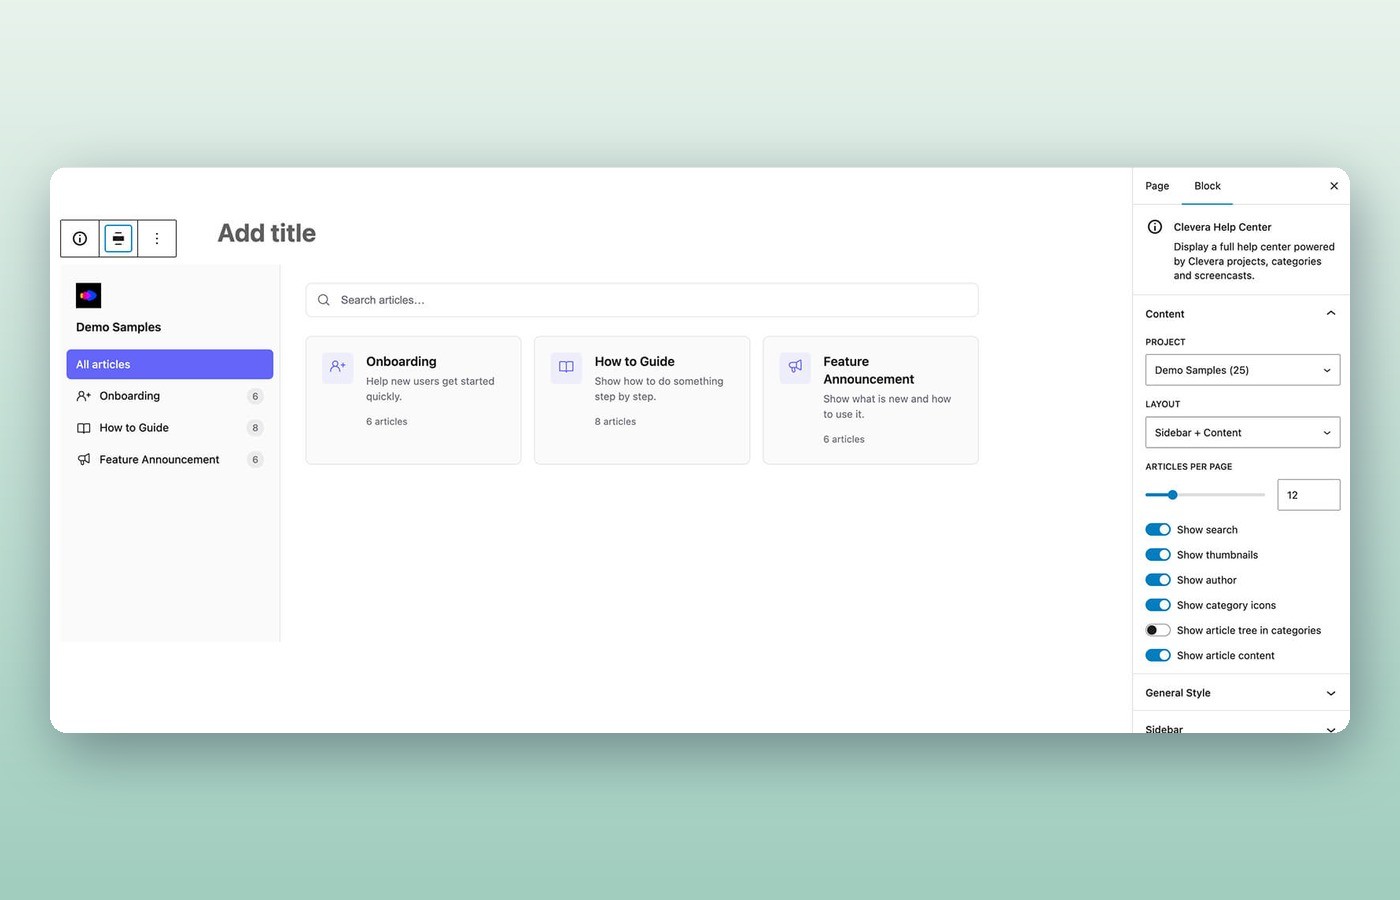Disable Show category icons switch

coord(1158,605)
